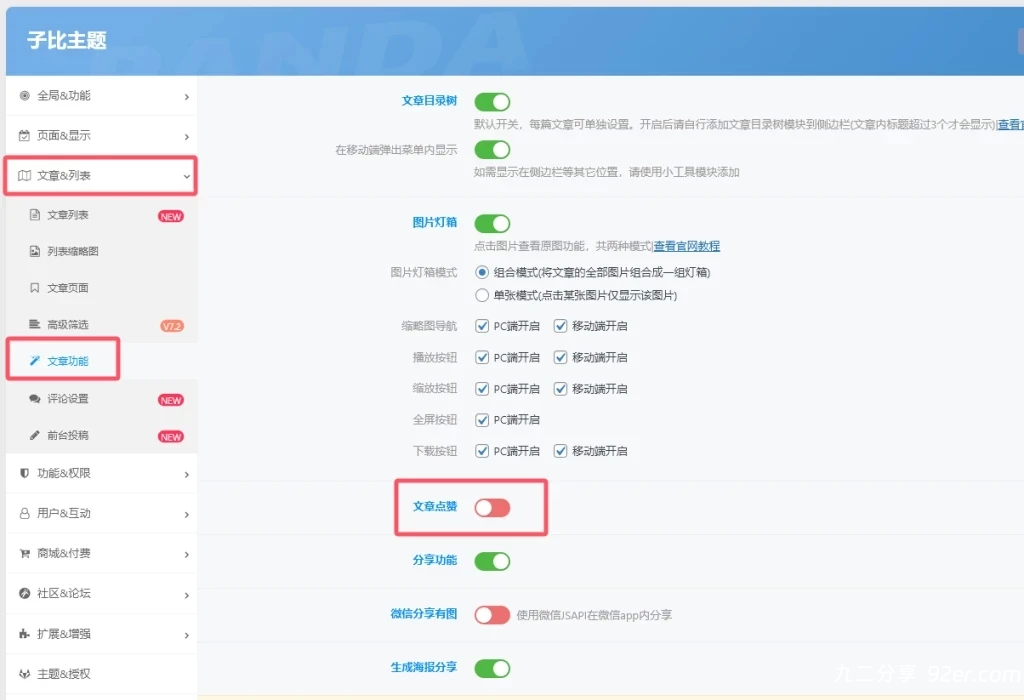
Task: Click the 功能&权限 shield icon
Action: [24, 473]
